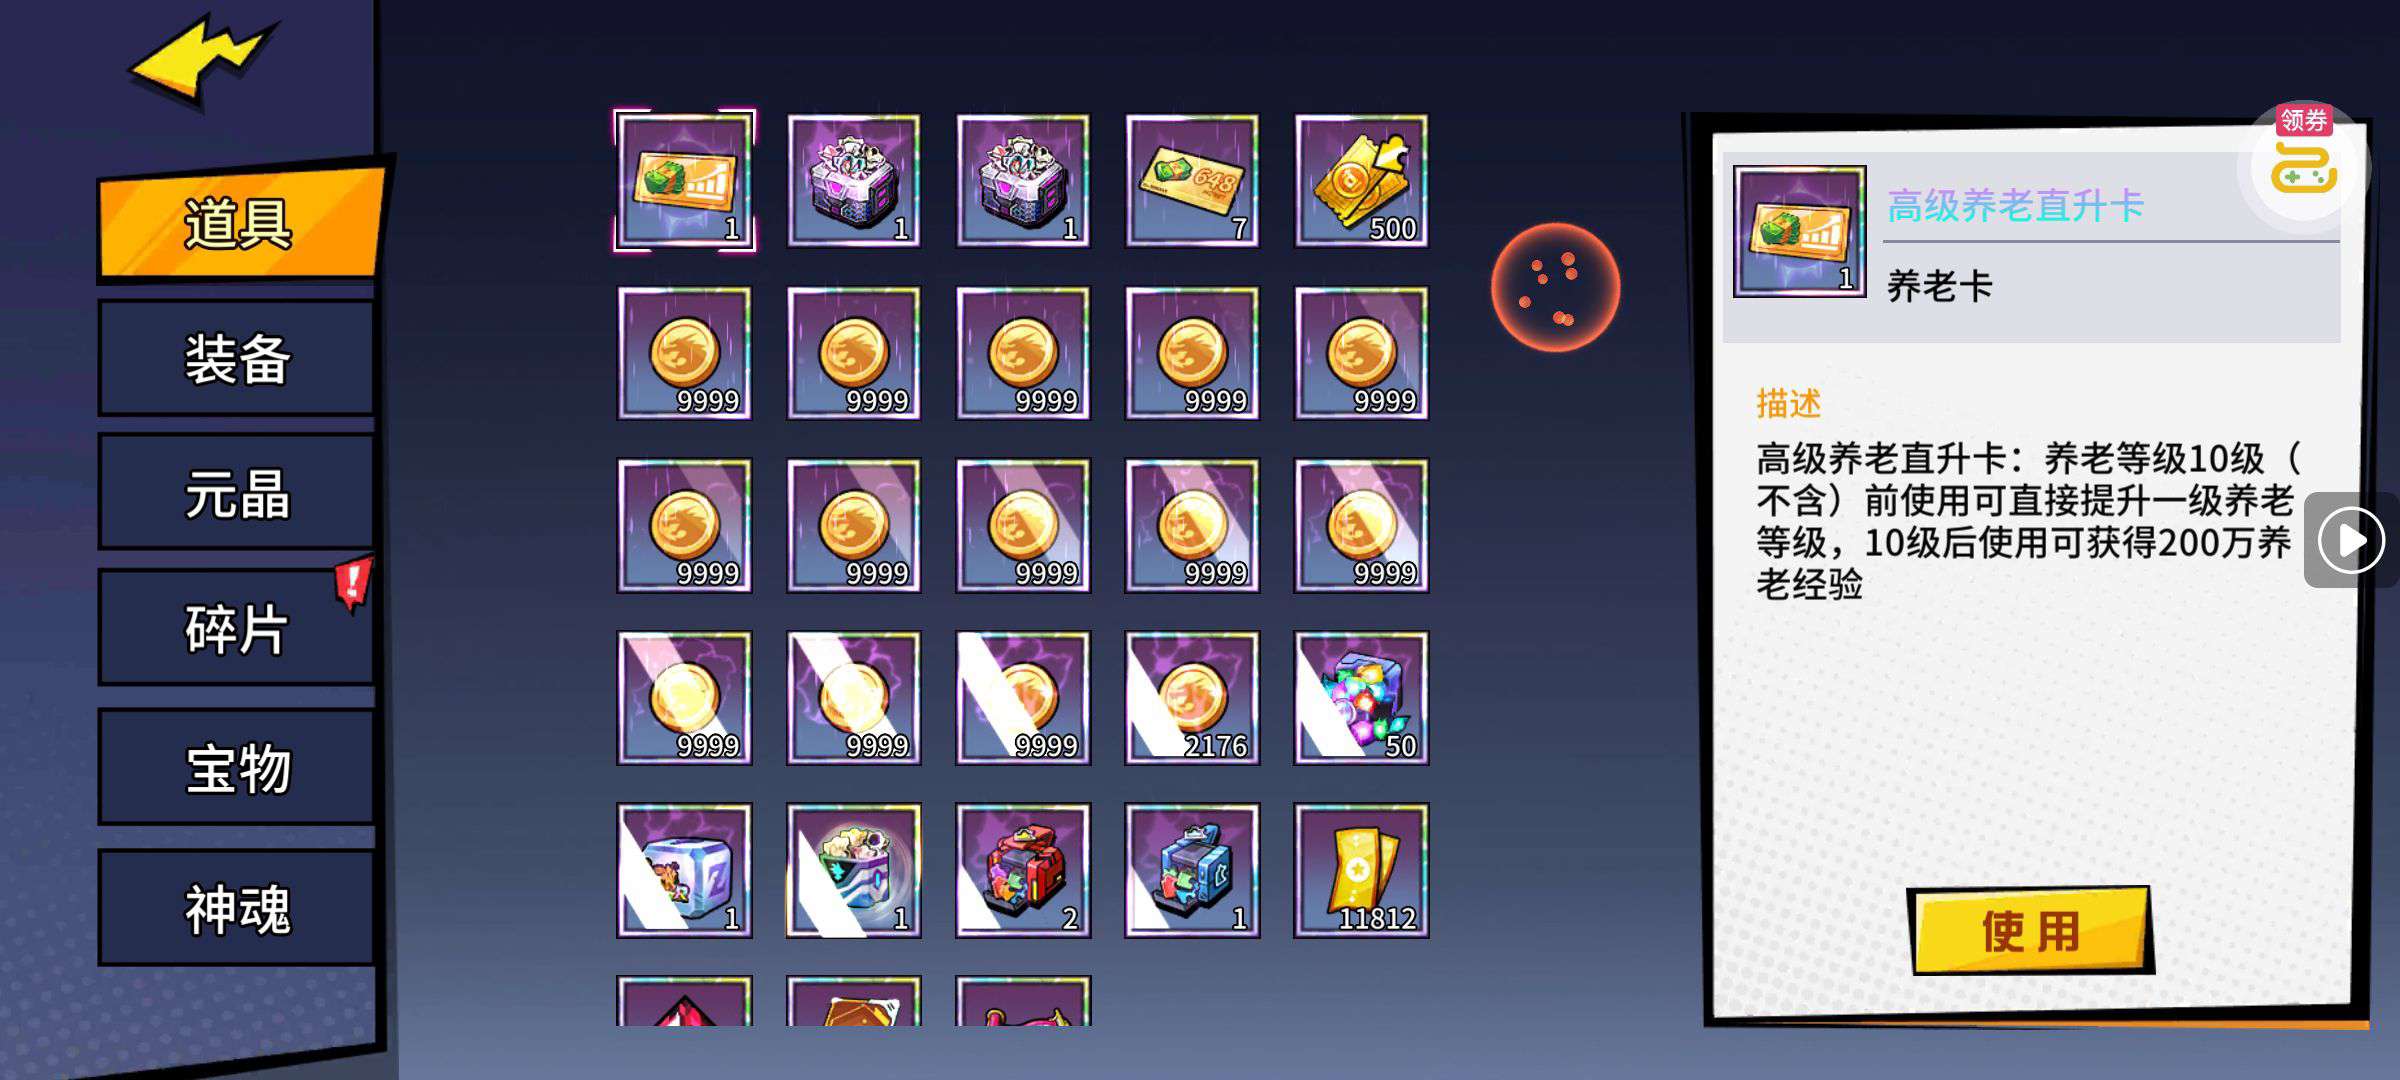Open the 宝物 treasures tab
This screenshot has height=1080, width=2400.
(236, 767)
